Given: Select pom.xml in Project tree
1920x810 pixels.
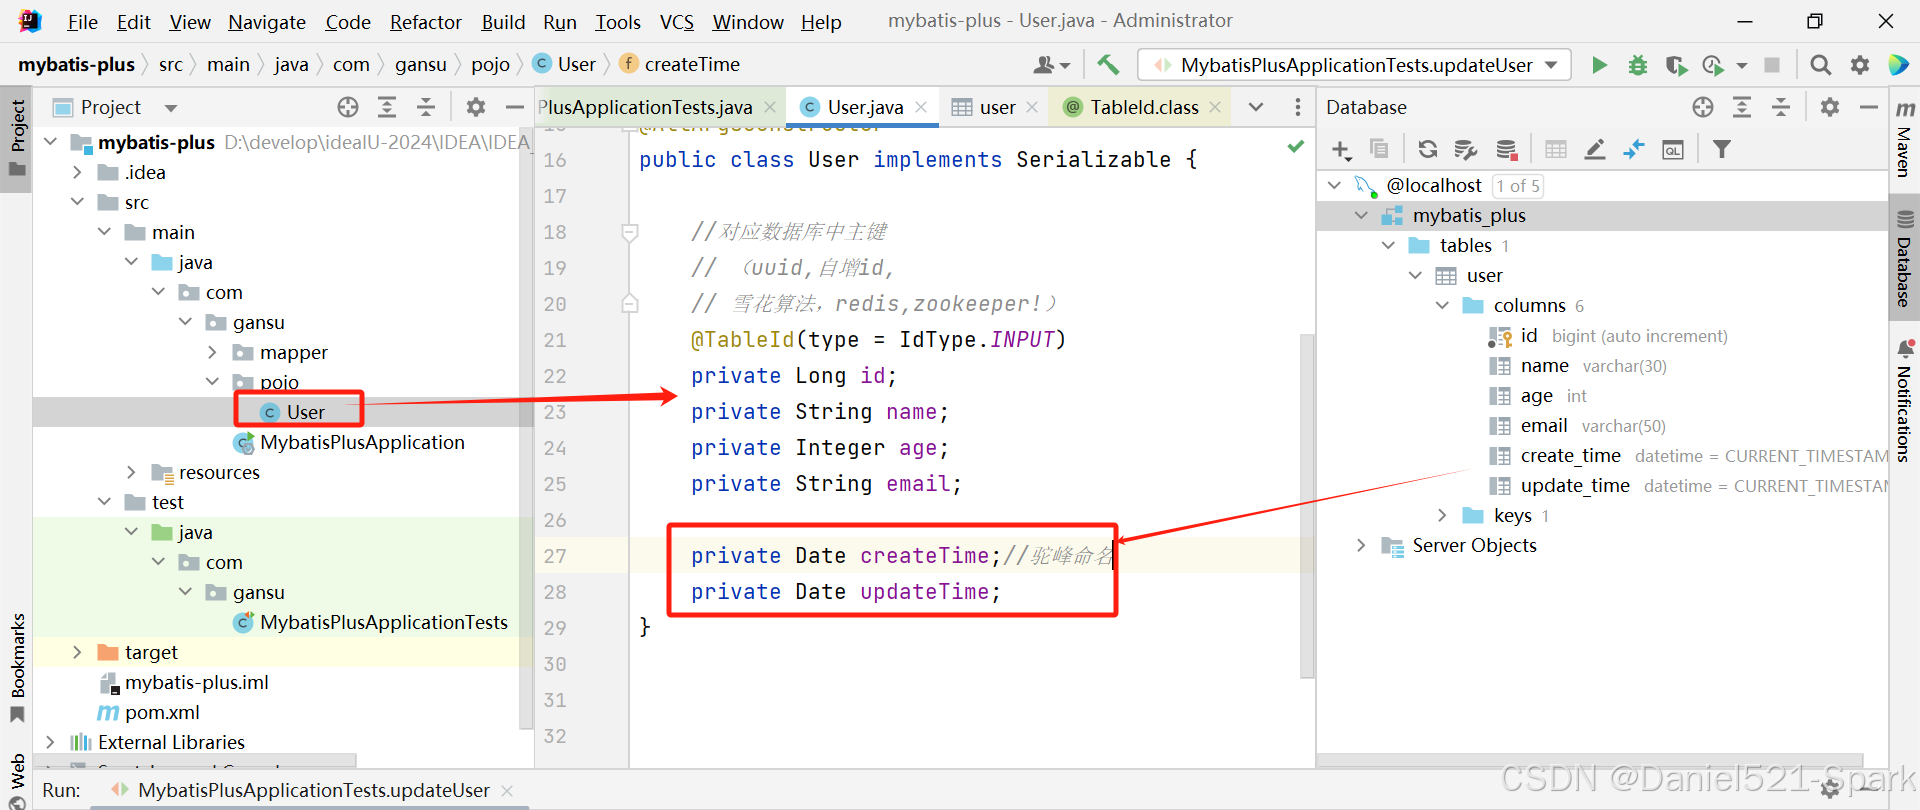Looking at the screenshot, I should tap(162, 713).
